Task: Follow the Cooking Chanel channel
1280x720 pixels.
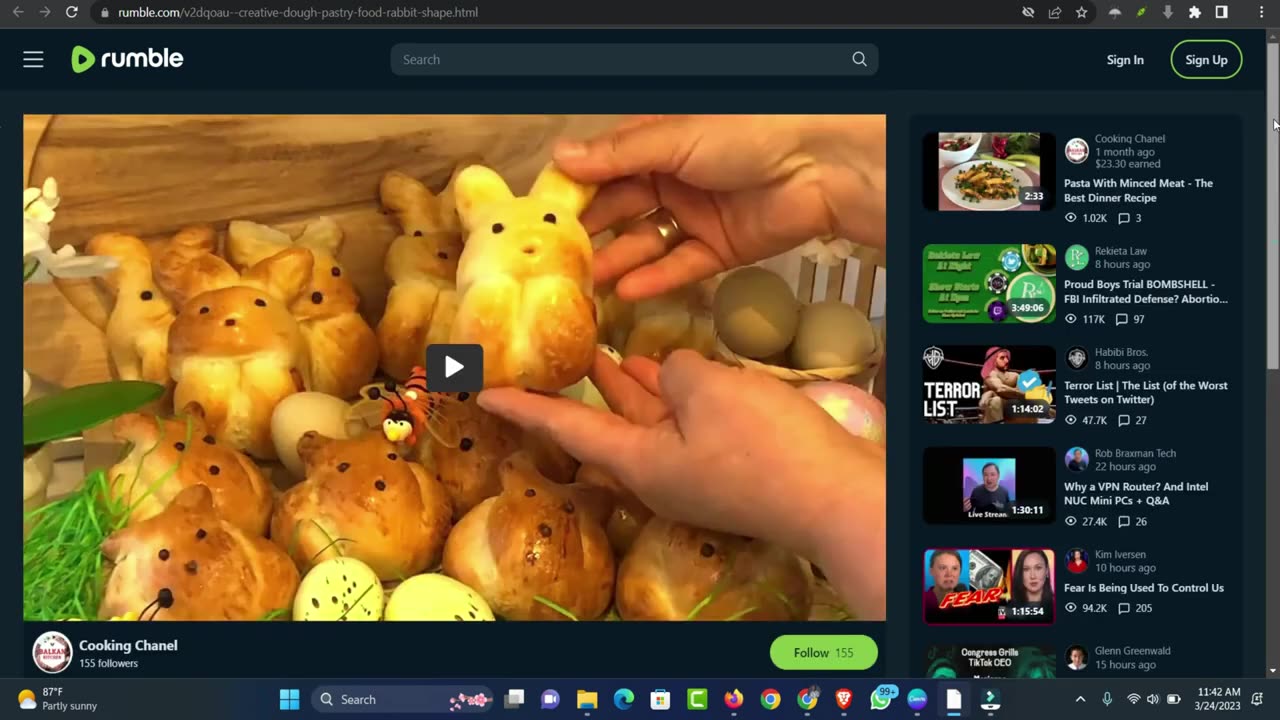Action: point(823,653)
